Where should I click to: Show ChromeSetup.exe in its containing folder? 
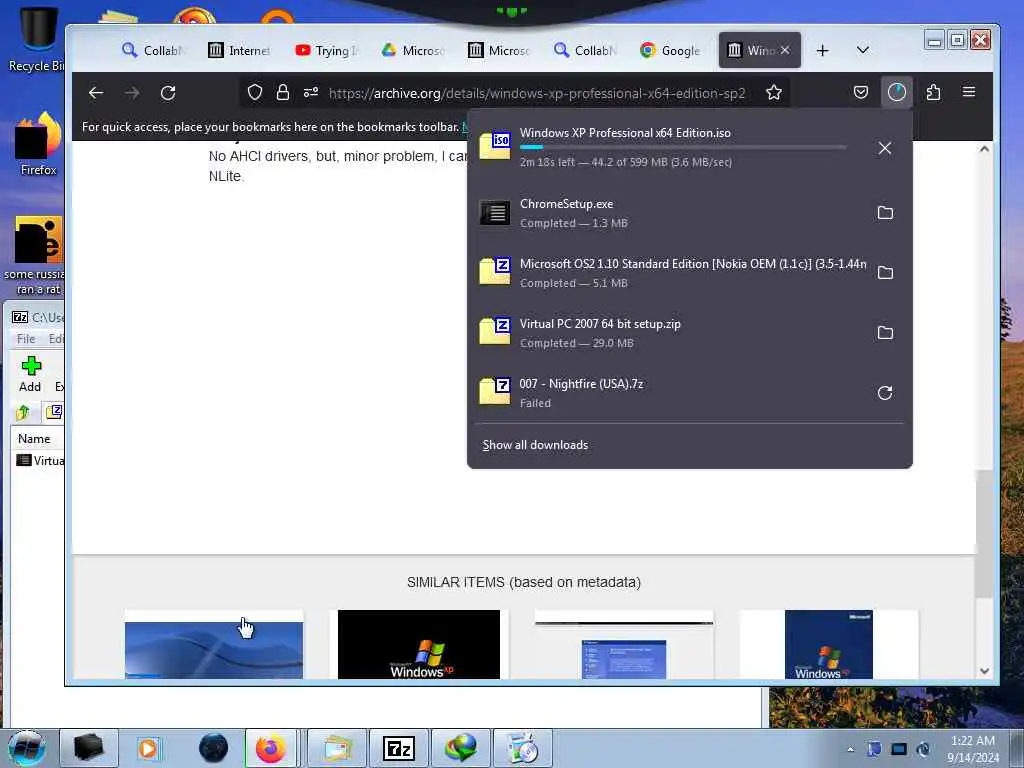[885, 213]
